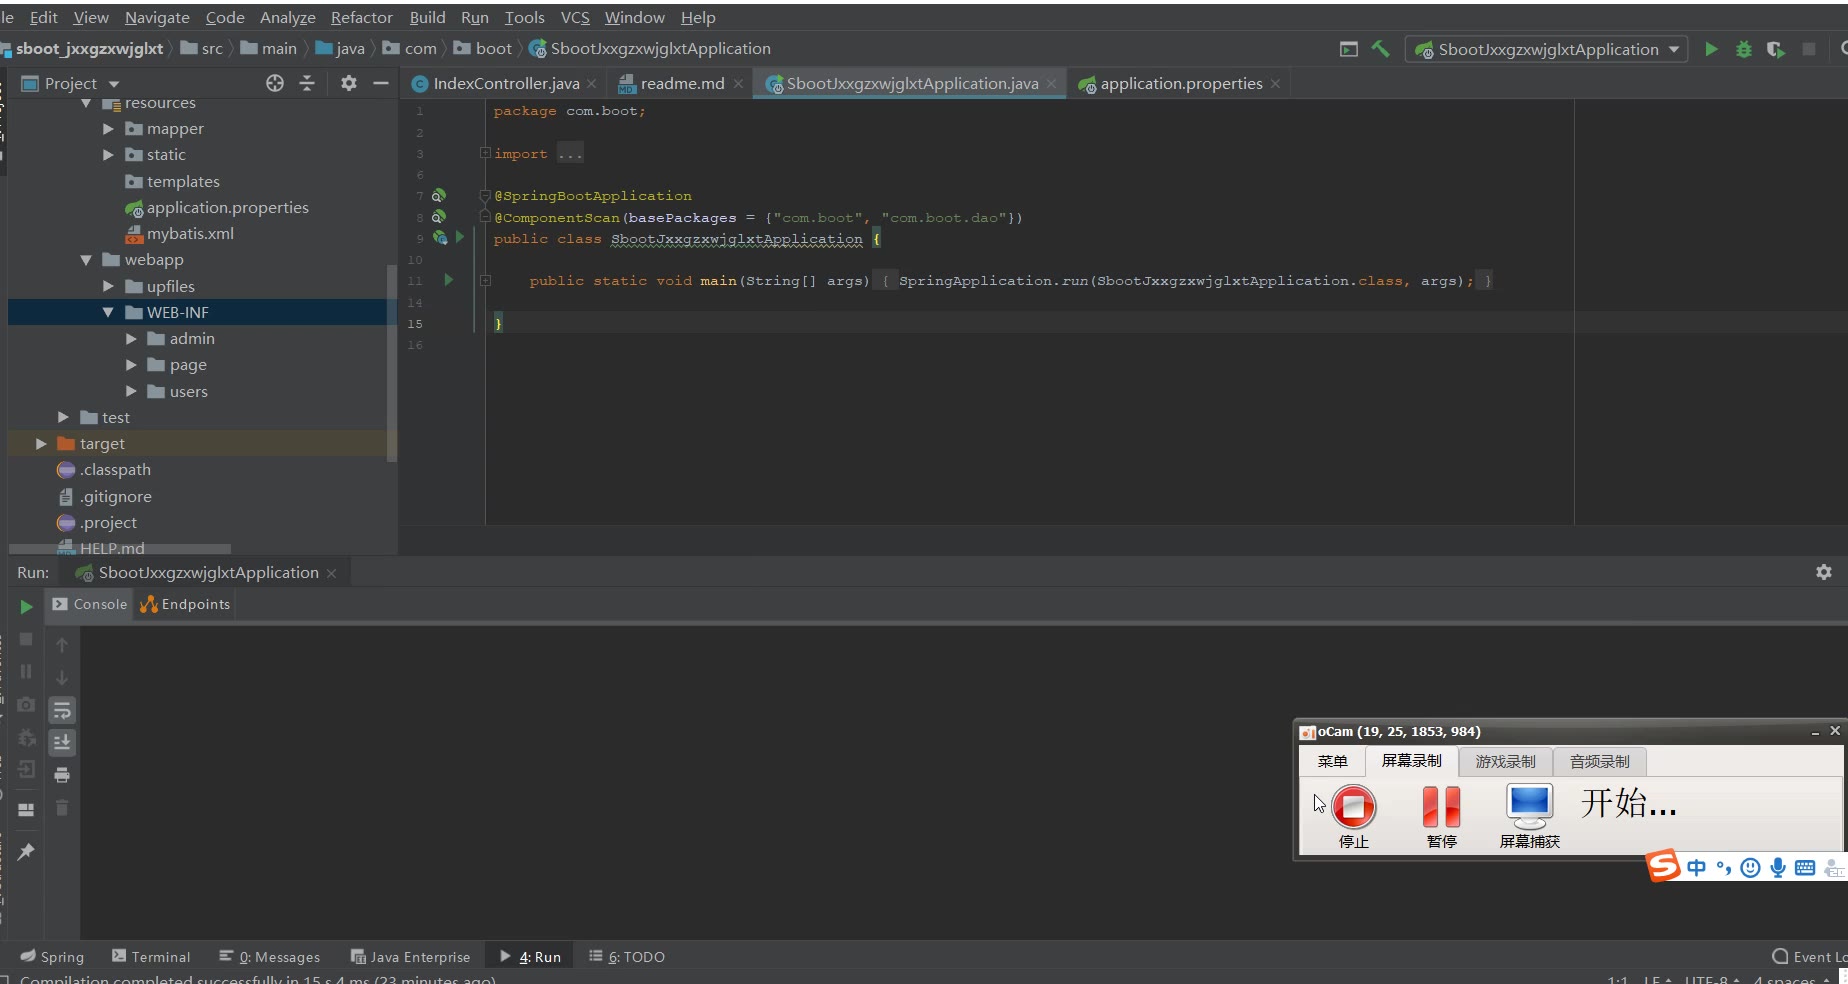This screenshot has width=1848, height=984.
Task: Pause the oCam recording
Action: (1441, 807)
